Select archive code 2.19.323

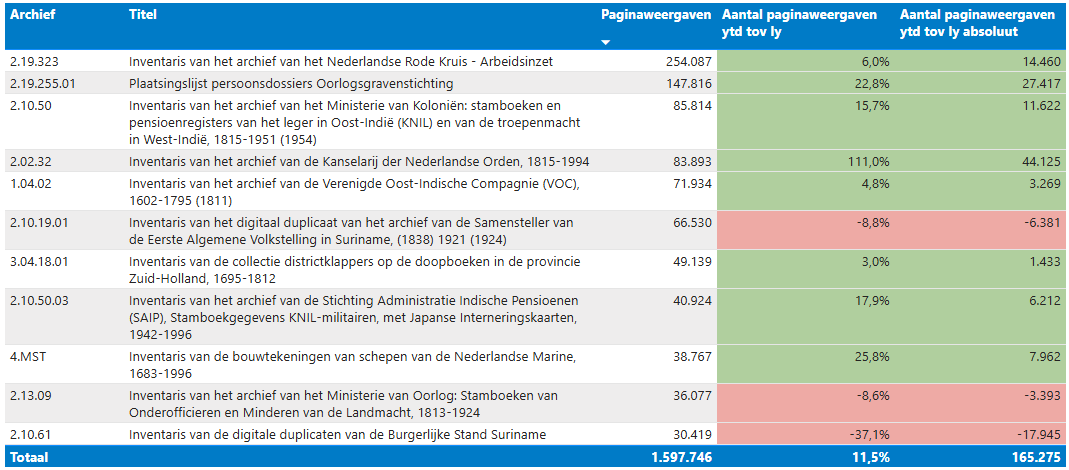click(36, 62)
